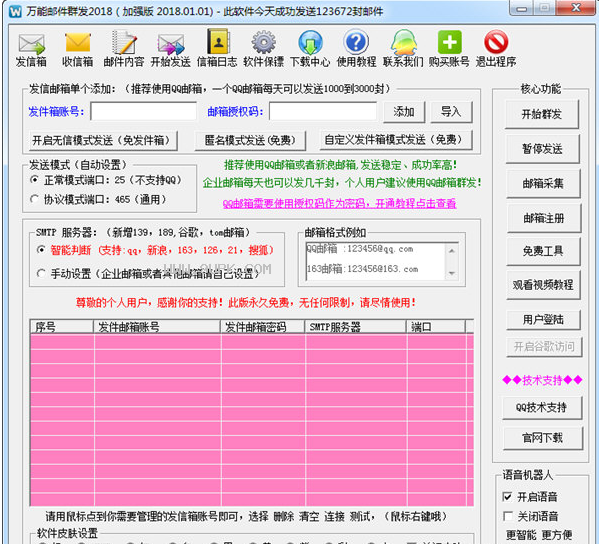This screenshot has width=599, height=544.
Task: Click the 退出程序 exit program icon
Action: point(496,48)
